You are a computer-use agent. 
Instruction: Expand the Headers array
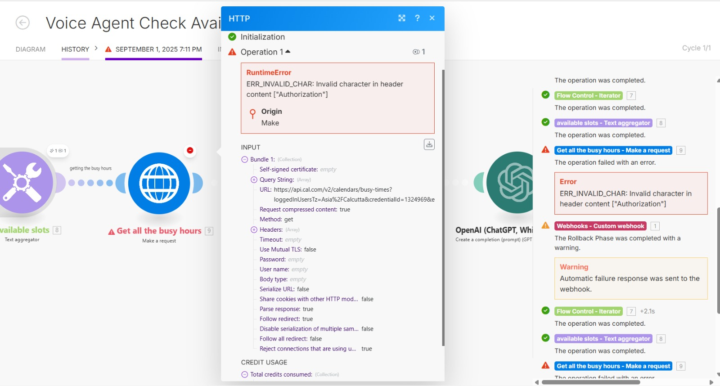coord(254,229)
